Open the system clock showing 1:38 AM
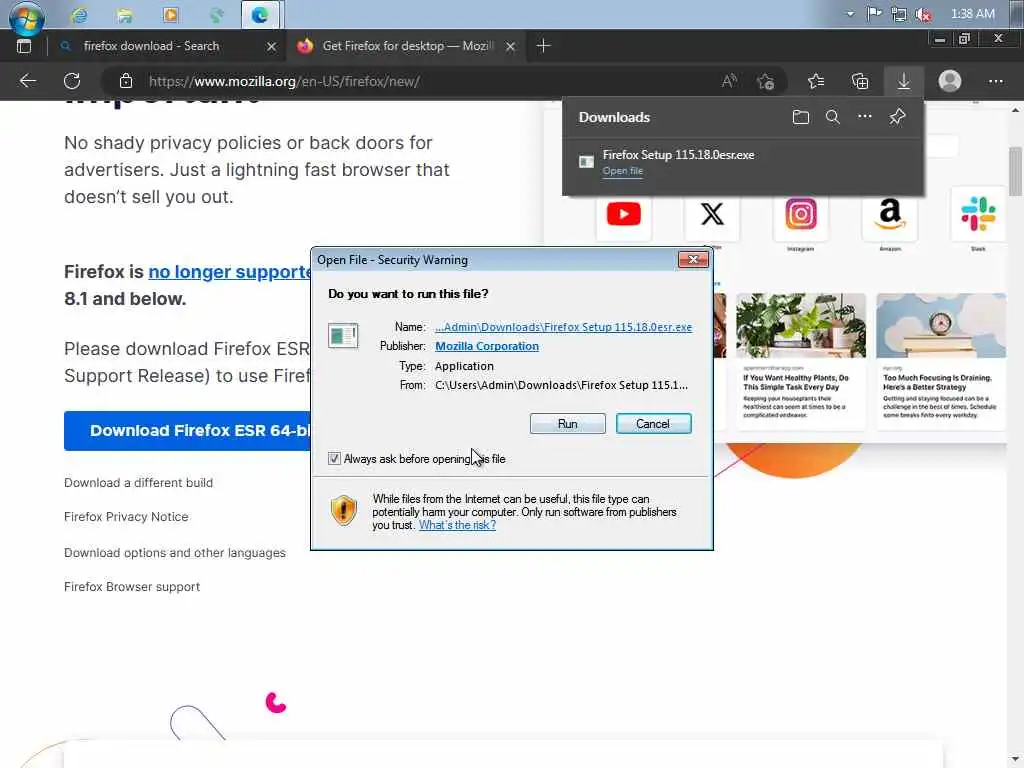 (972, 14)
